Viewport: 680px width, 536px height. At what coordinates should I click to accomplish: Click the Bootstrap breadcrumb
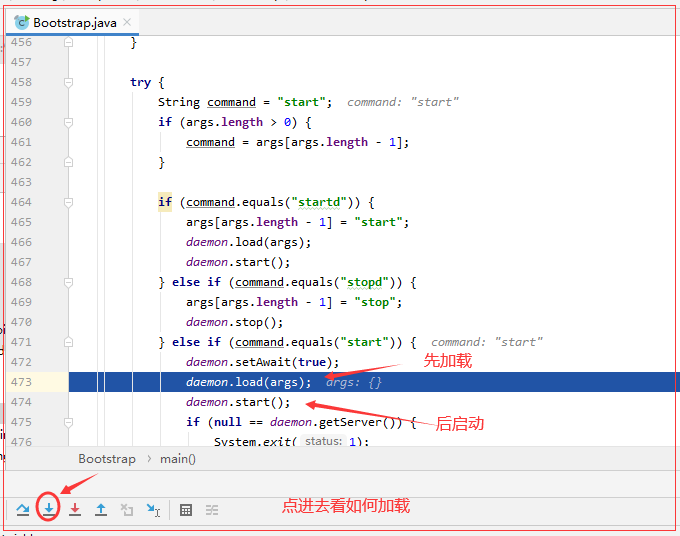tap(107, 459)
